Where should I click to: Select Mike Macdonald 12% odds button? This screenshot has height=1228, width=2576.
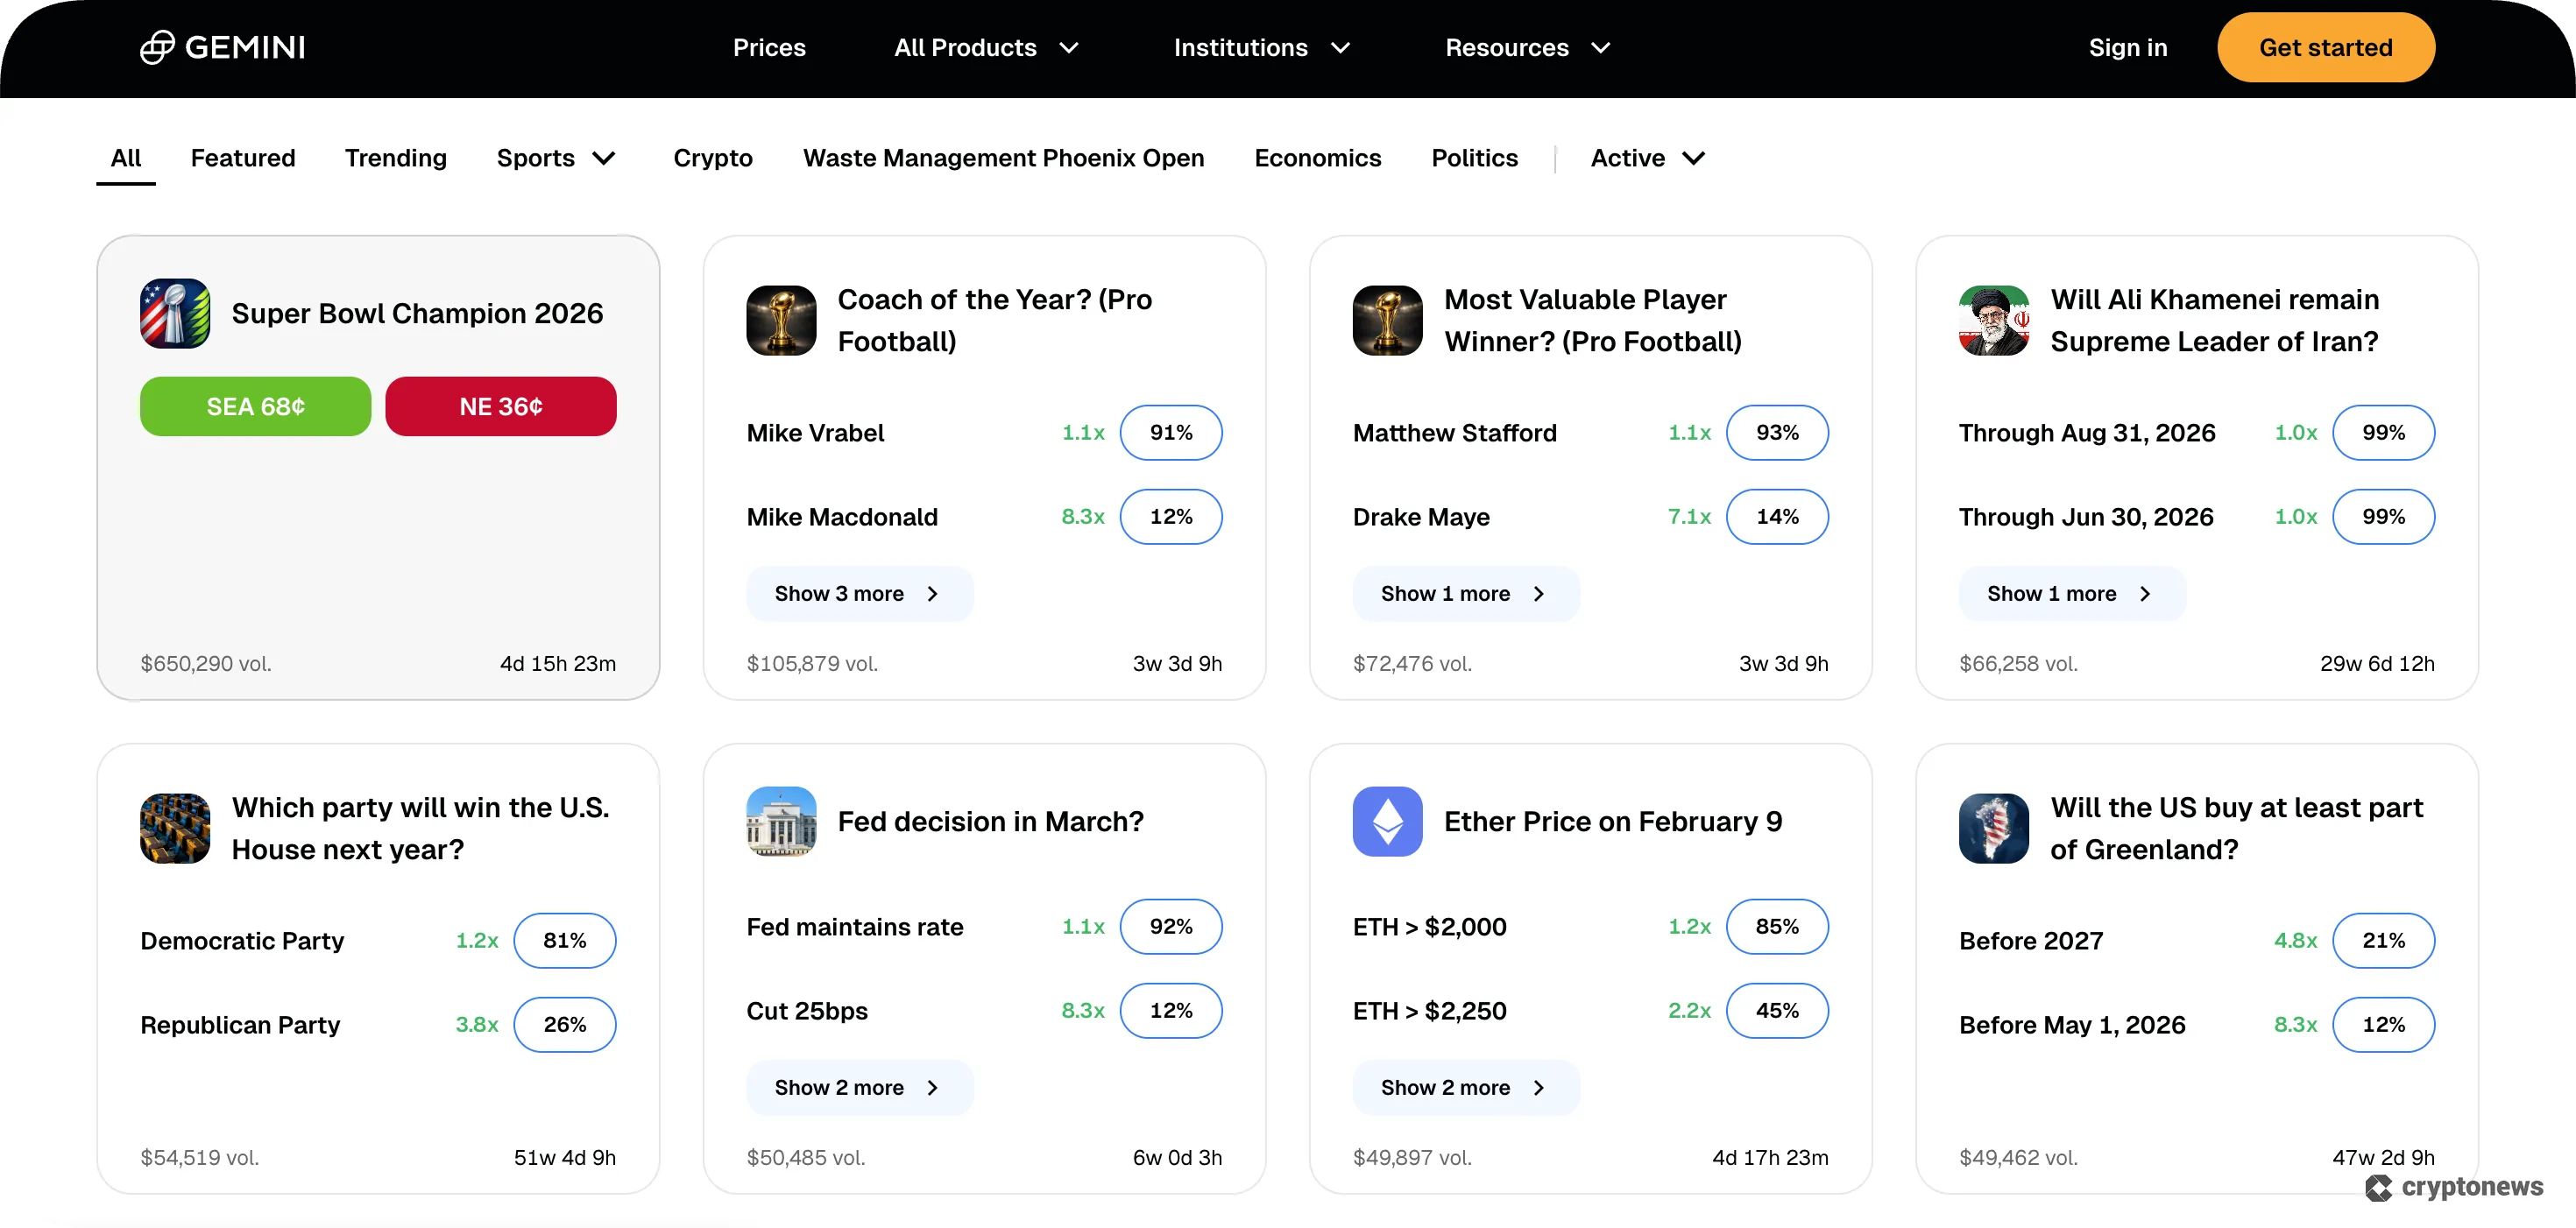[x=1170, y=517]
